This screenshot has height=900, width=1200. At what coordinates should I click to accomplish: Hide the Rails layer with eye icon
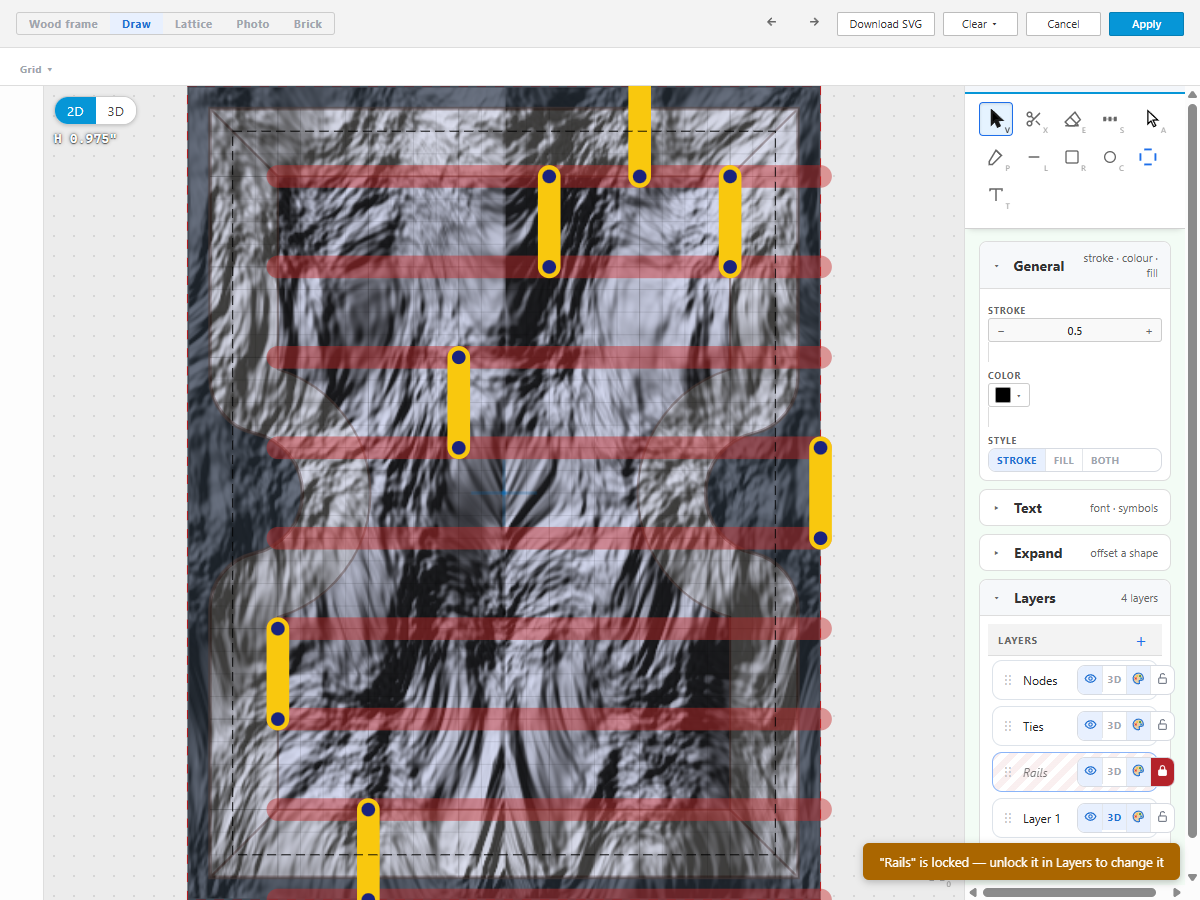(1090, 772)
